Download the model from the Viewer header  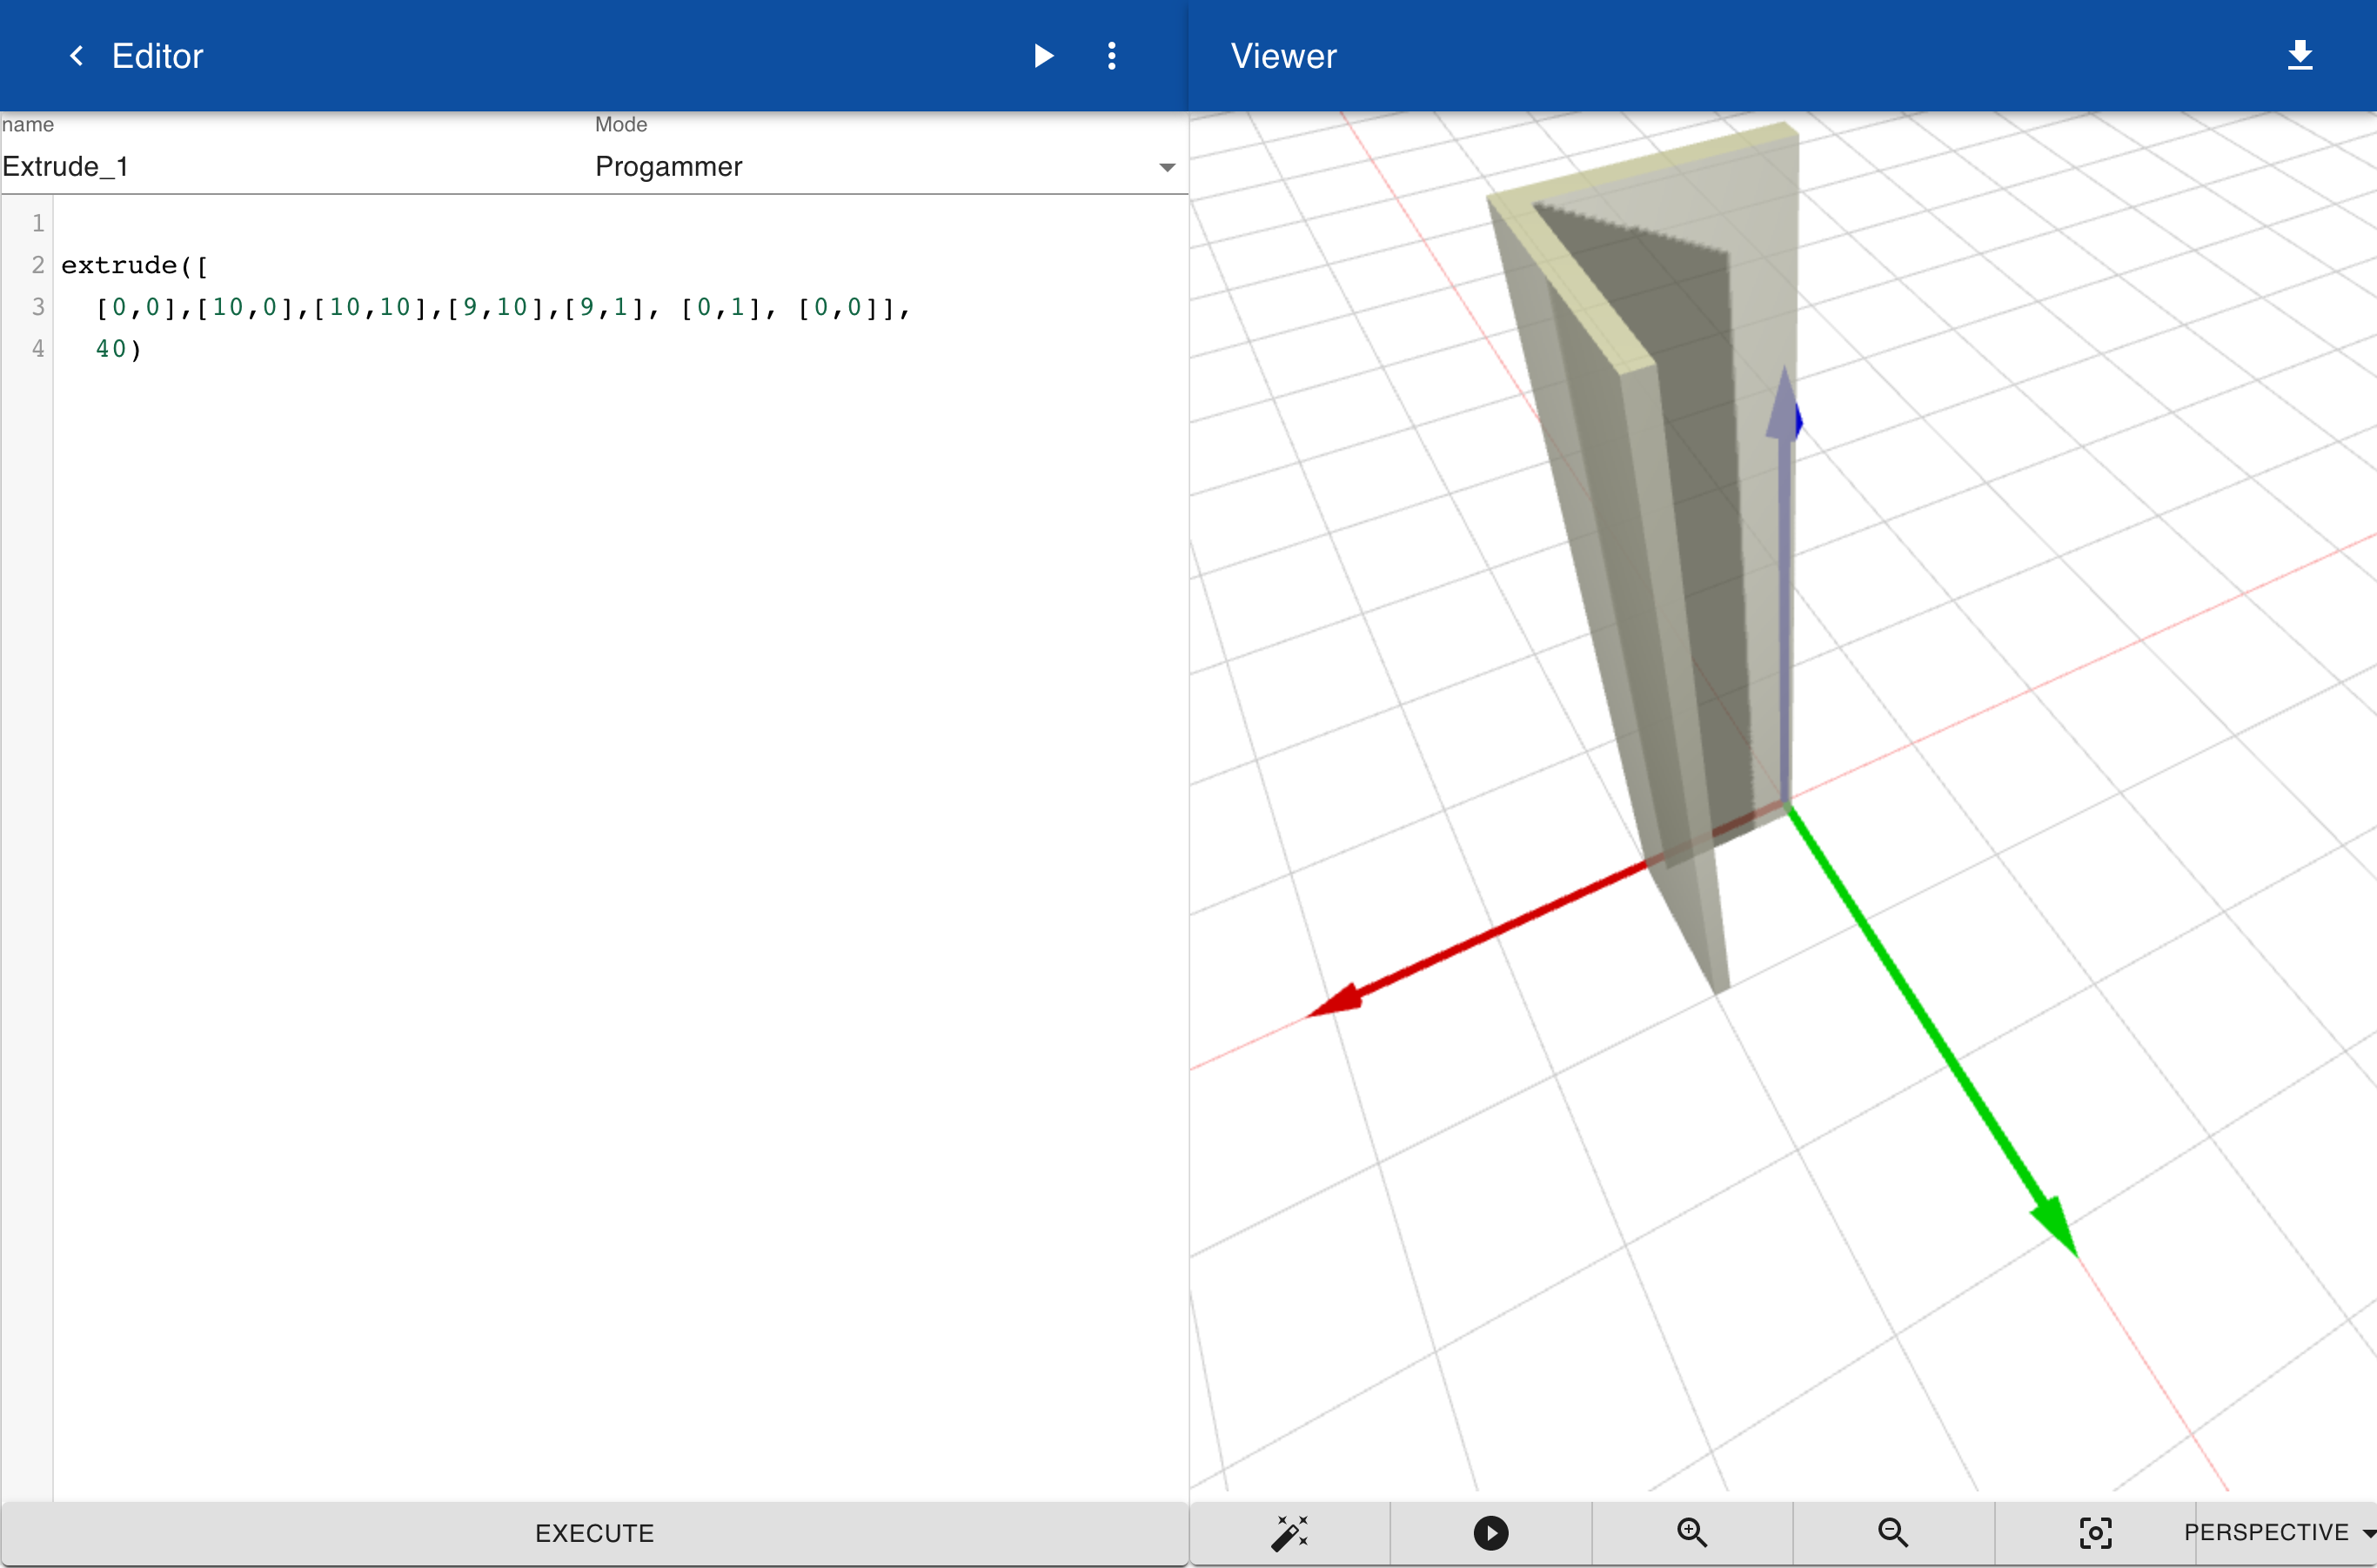click(x=2300, y=55)
